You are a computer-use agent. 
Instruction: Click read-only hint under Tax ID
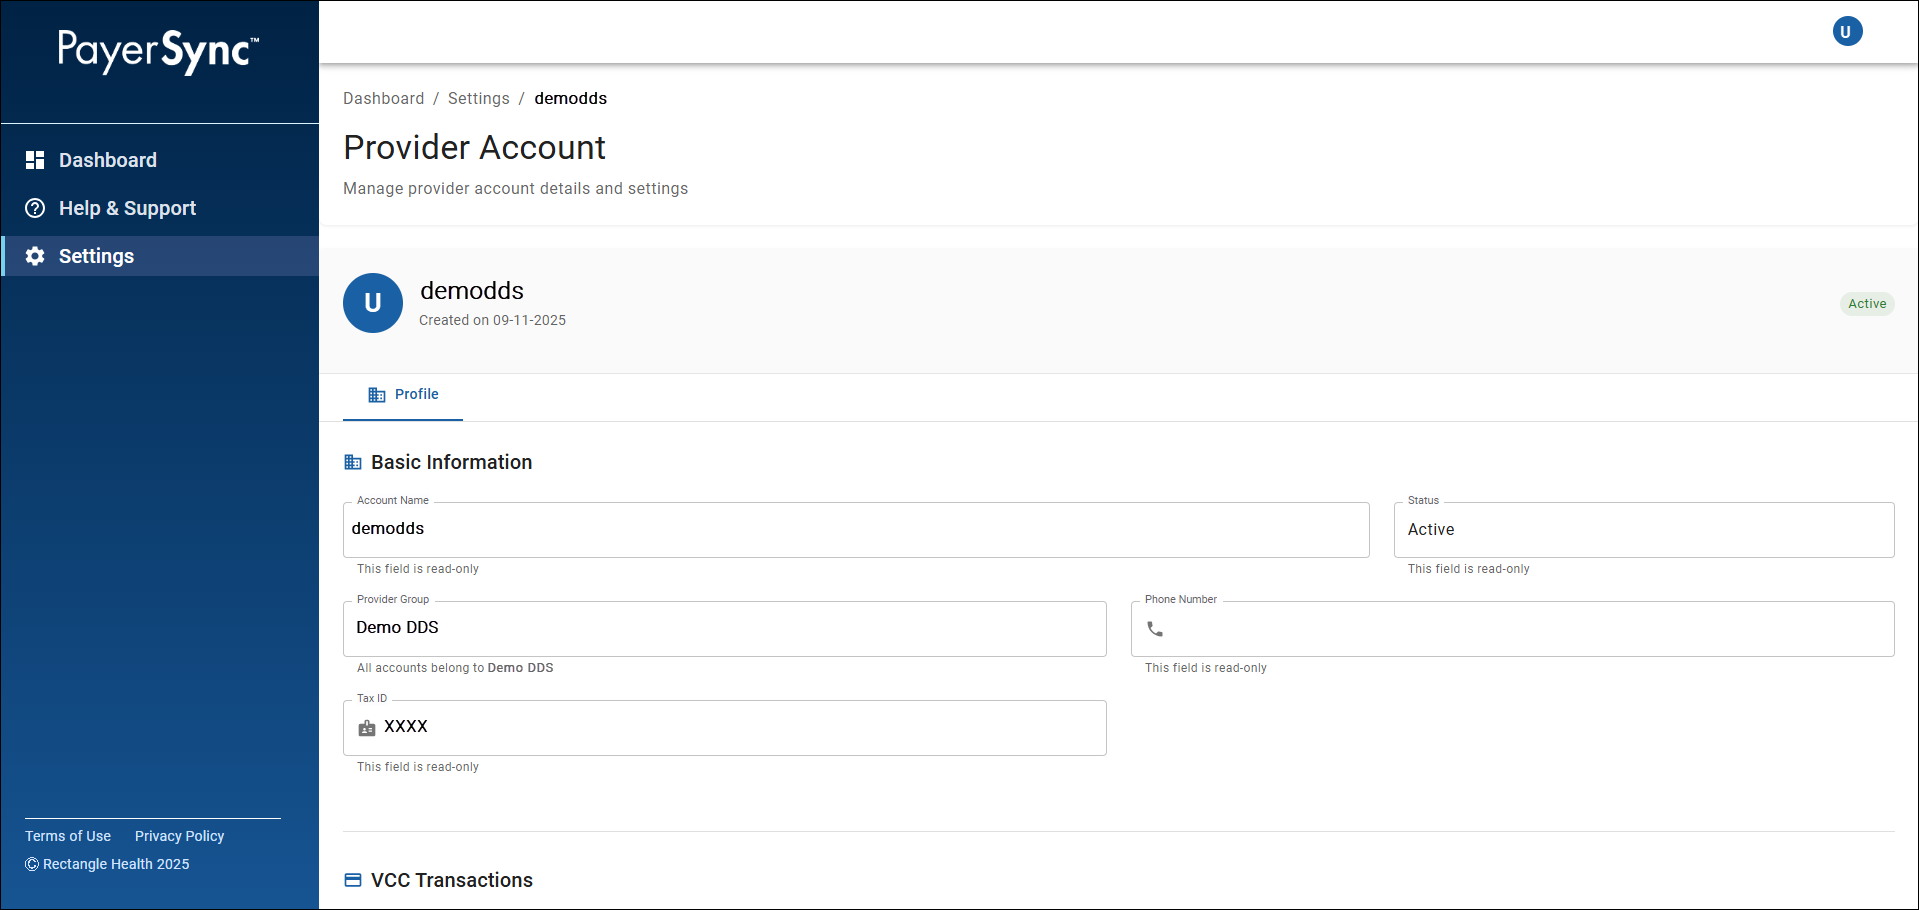point(418,767)
